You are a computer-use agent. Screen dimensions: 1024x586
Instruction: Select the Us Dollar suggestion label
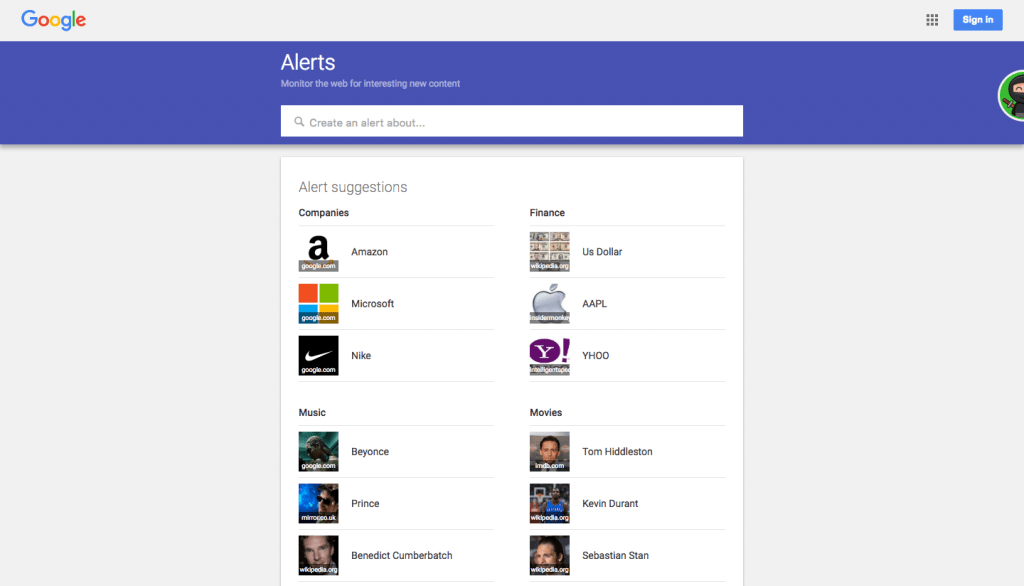(602, 252)
